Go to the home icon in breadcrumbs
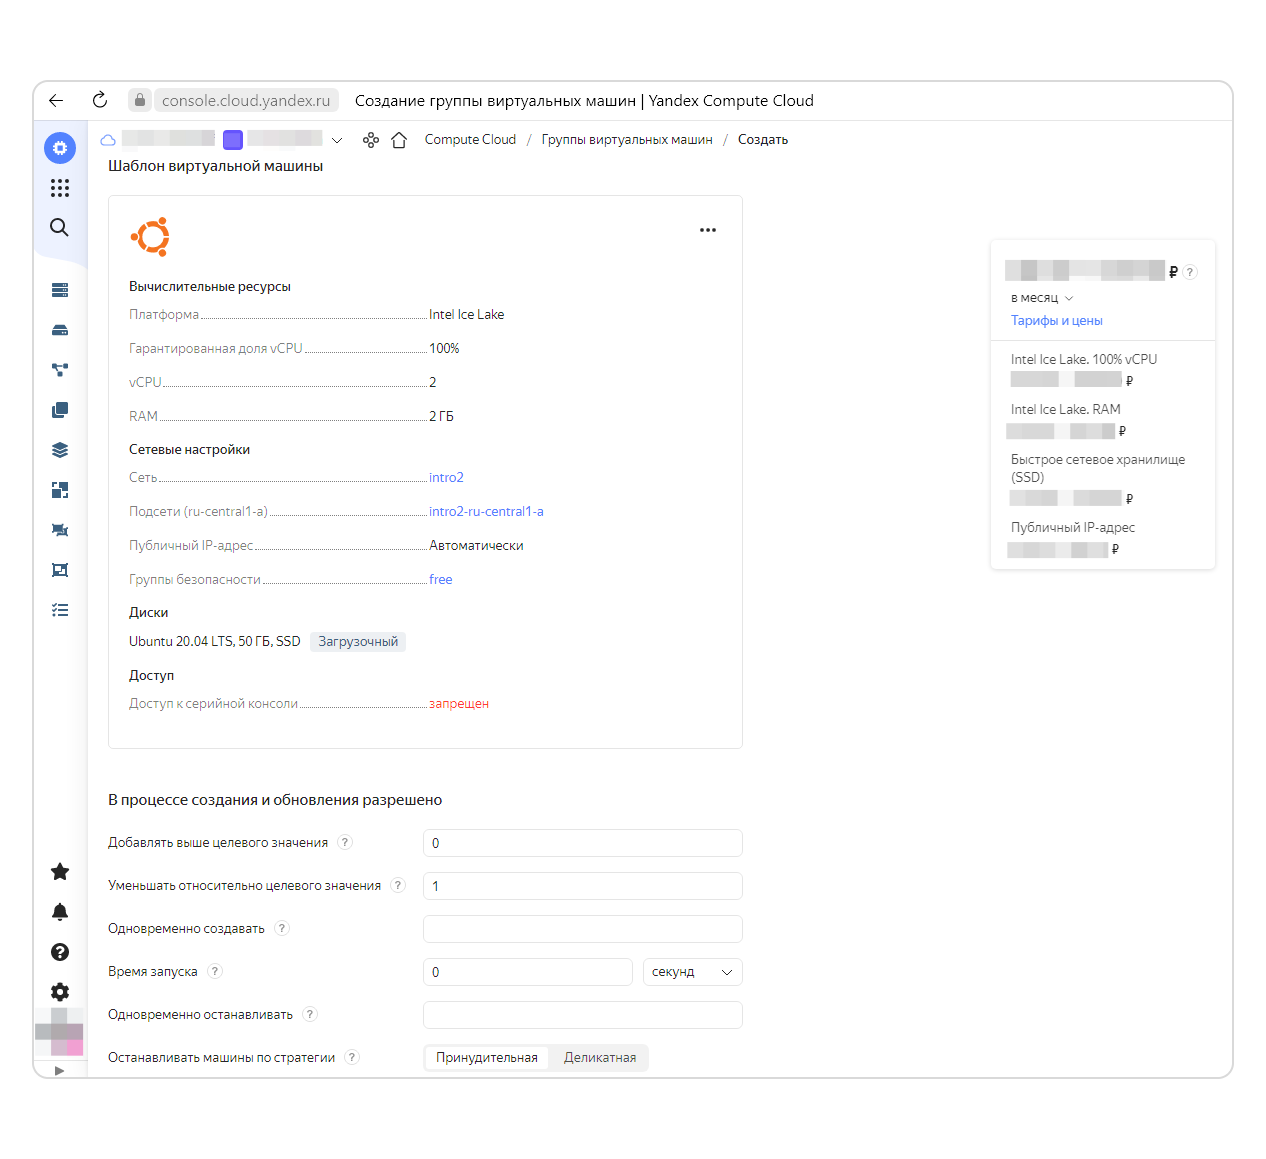The width and height of the screenshot is (1266, 1159). (x=399, y=140)
